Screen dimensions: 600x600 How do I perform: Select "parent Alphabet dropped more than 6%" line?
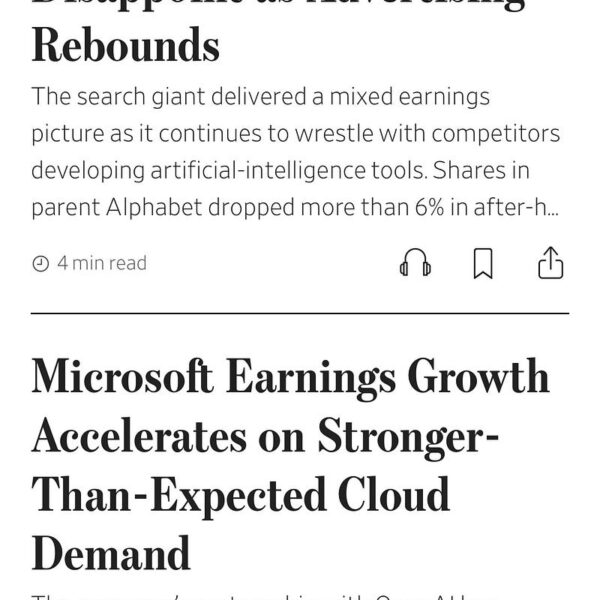coord(238,207)
